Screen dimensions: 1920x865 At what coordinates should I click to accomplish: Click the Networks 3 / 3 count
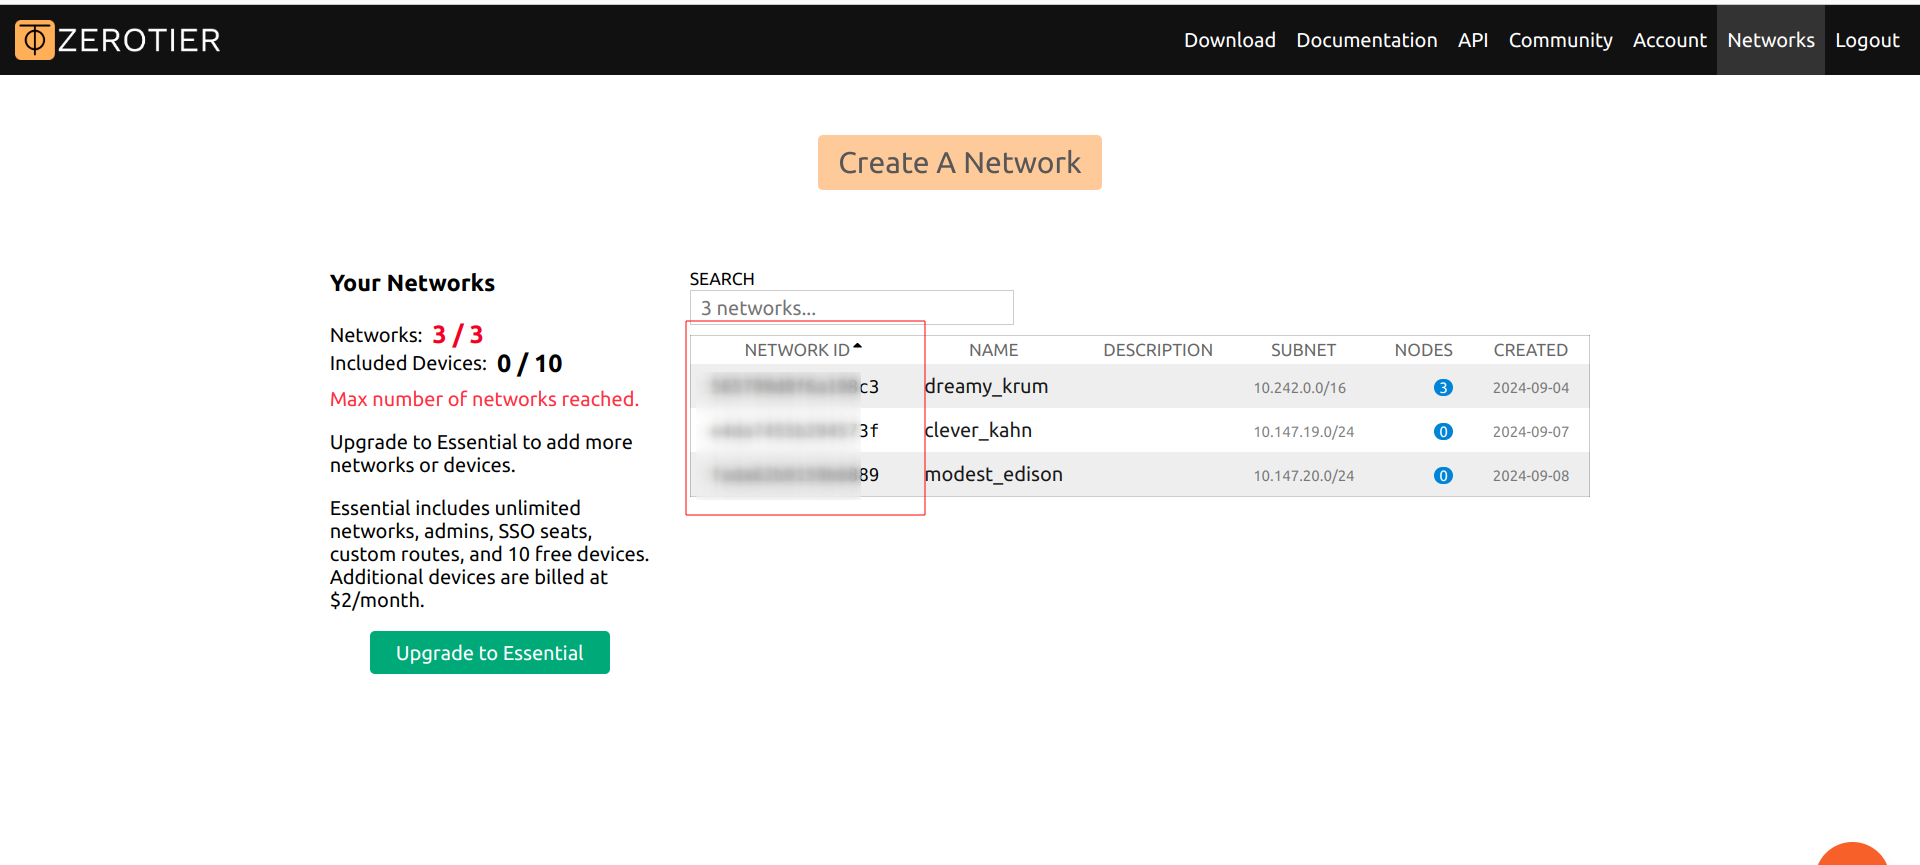(x=457, y=334)
